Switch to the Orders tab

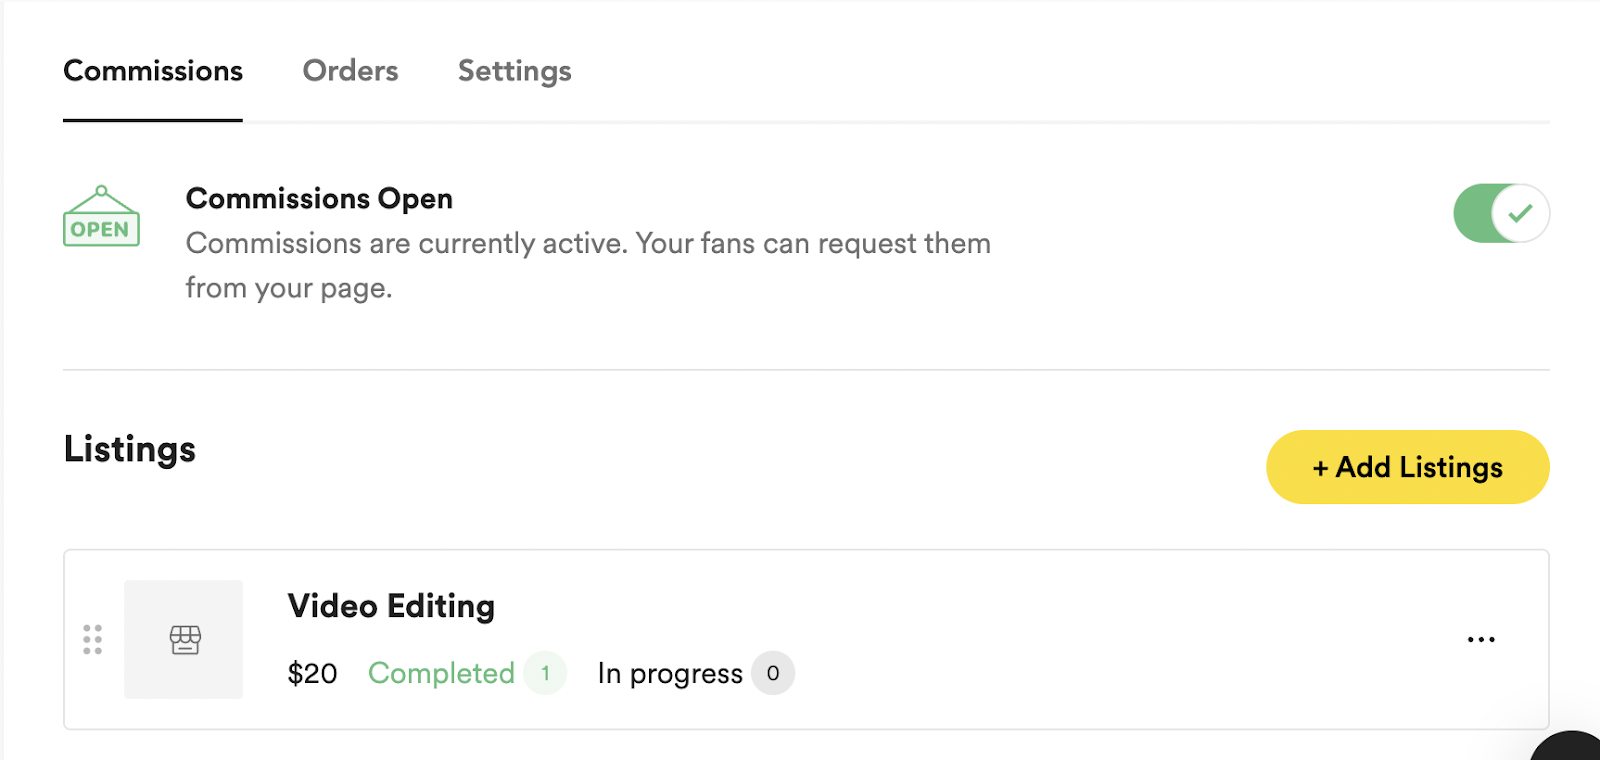click(x=350, y=71)
